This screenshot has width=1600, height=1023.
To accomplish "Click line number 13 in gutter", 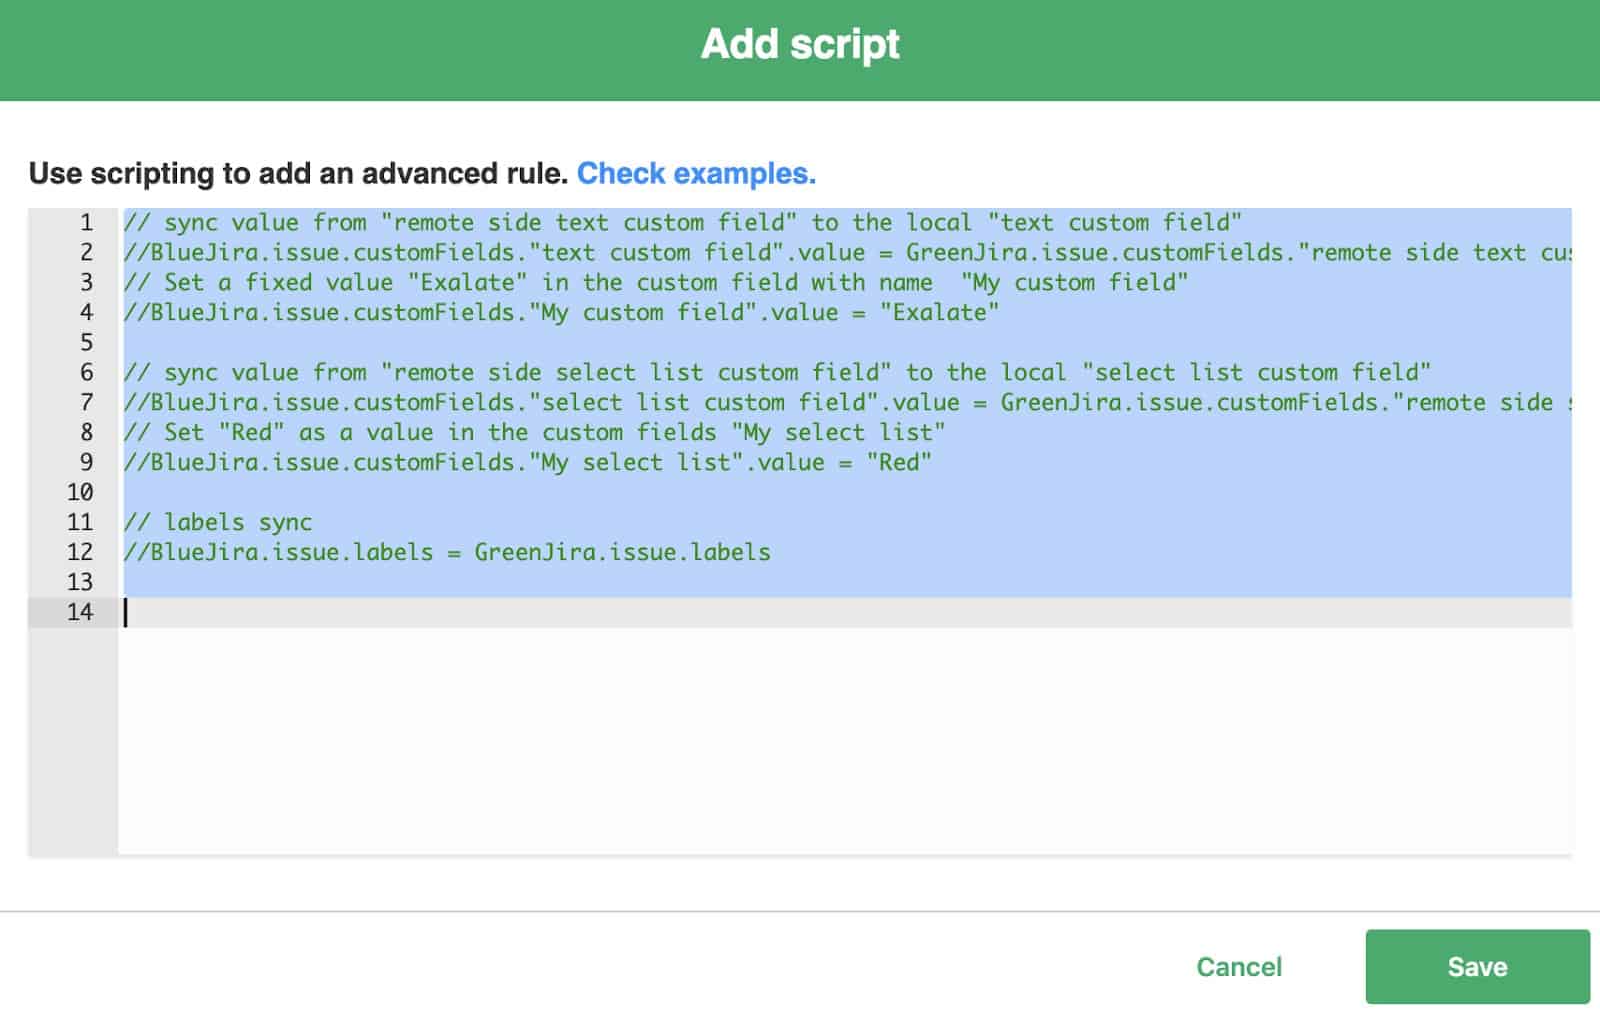I will point(80,582).
